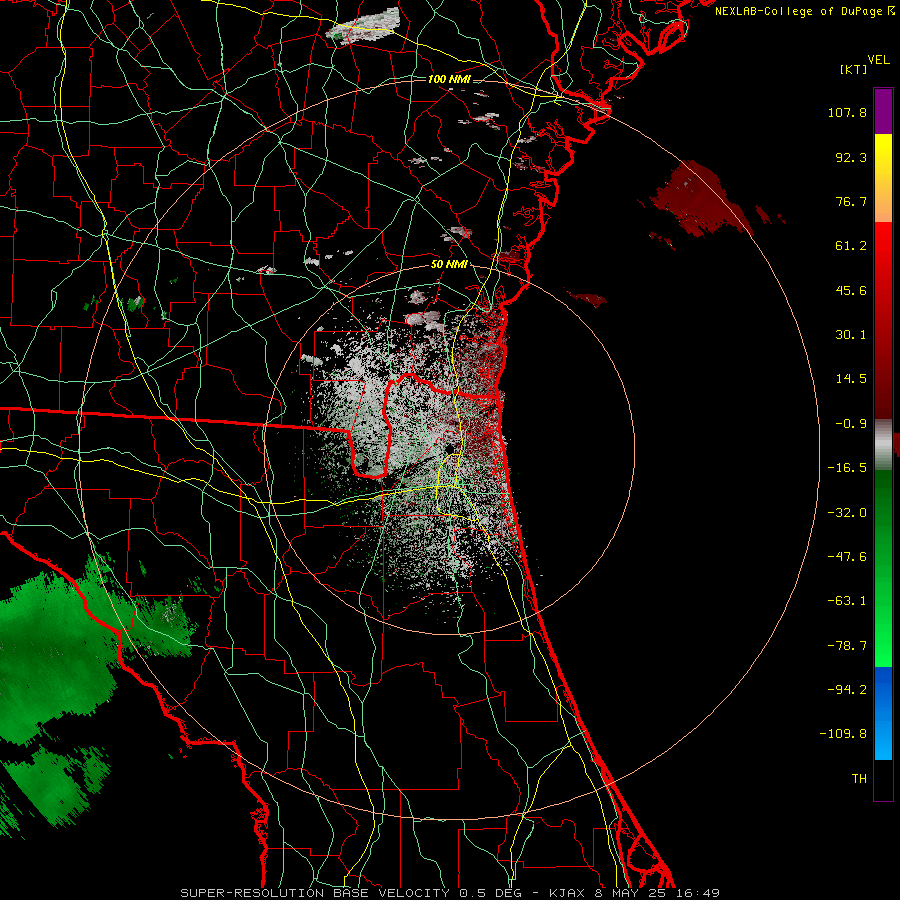Click the 50 NMI range ring label
The height and width of the screenshot is (900, 900).
pos(449,265)
